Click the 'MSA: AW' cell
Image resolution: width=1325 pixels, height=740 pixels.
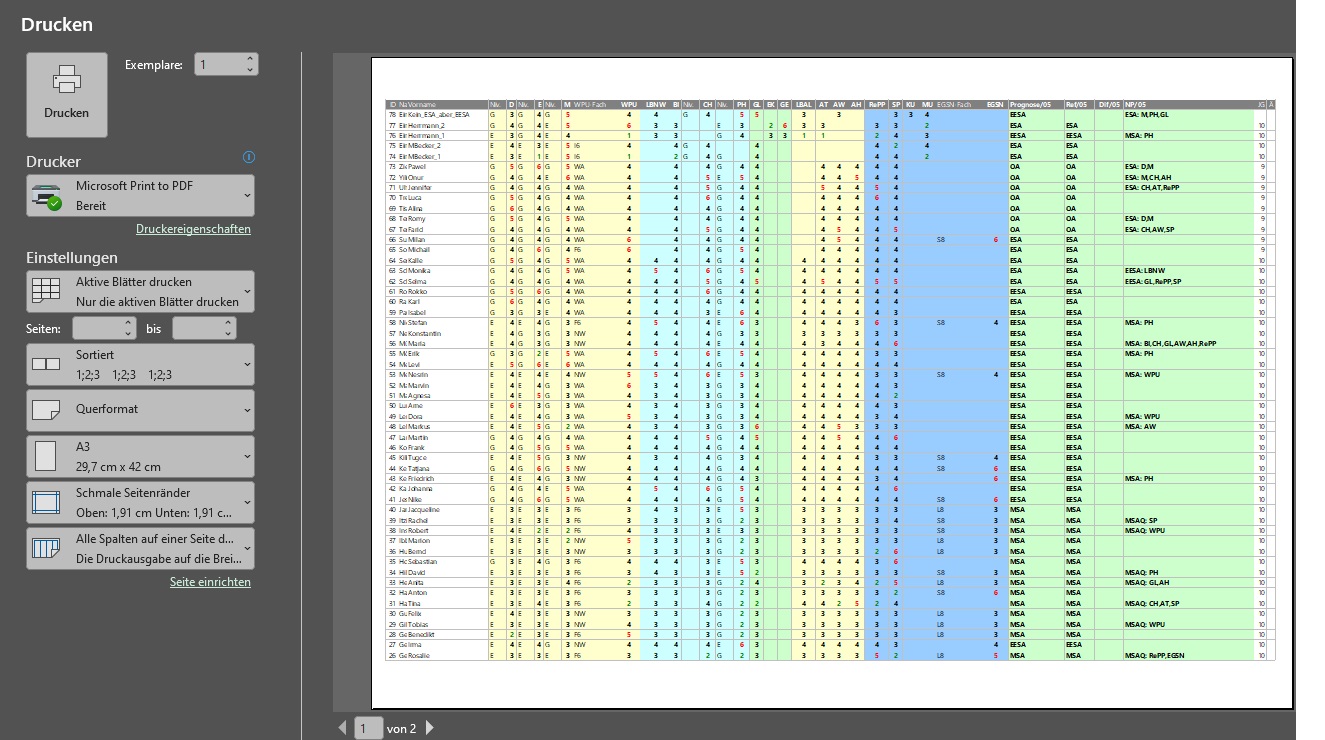(x=1140, y=427)
